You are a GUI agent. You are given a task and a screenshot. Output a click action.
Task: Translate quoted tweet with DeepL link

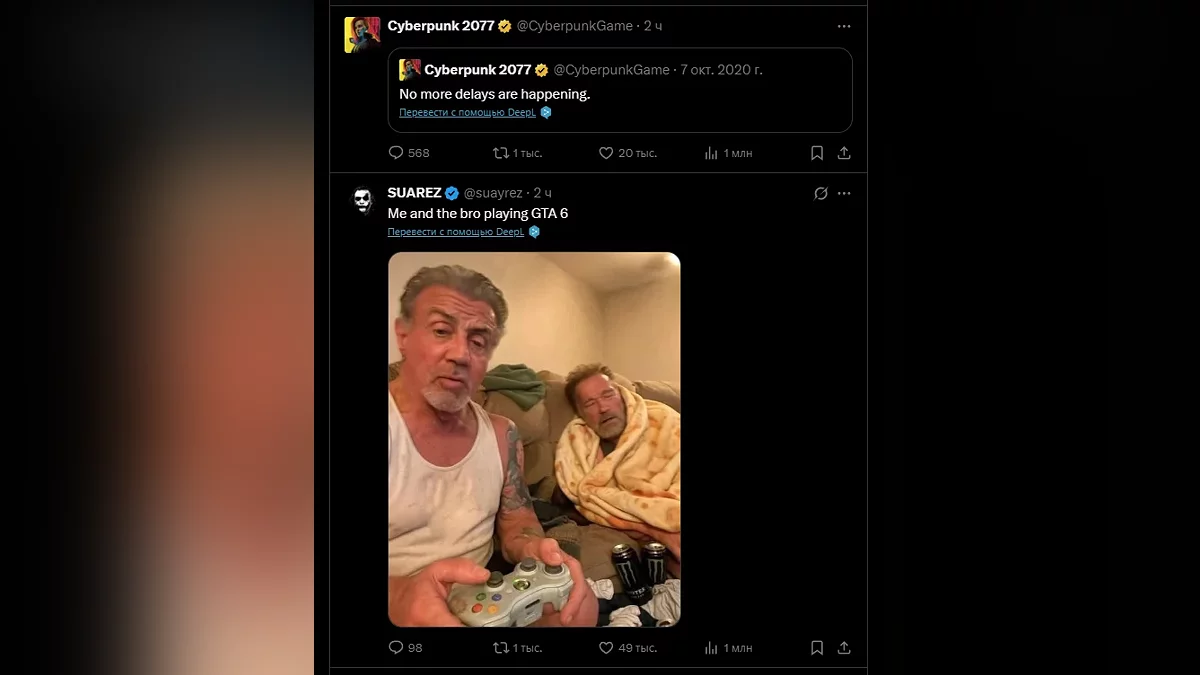[x=468, y=113]
